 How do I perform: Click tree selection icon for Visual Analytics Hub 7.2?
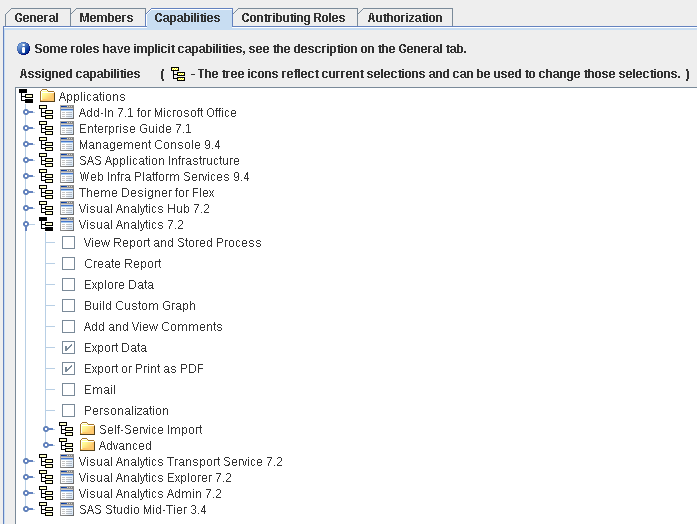coord(46,208)
